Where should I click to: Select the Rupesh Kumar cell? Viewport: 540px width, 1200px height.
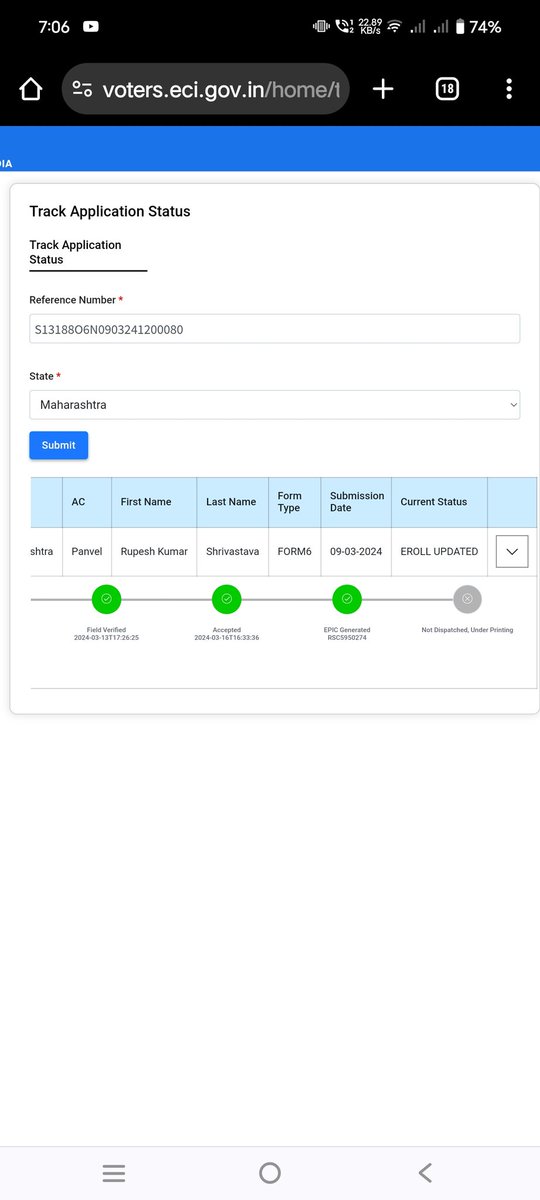pos(154,551)
